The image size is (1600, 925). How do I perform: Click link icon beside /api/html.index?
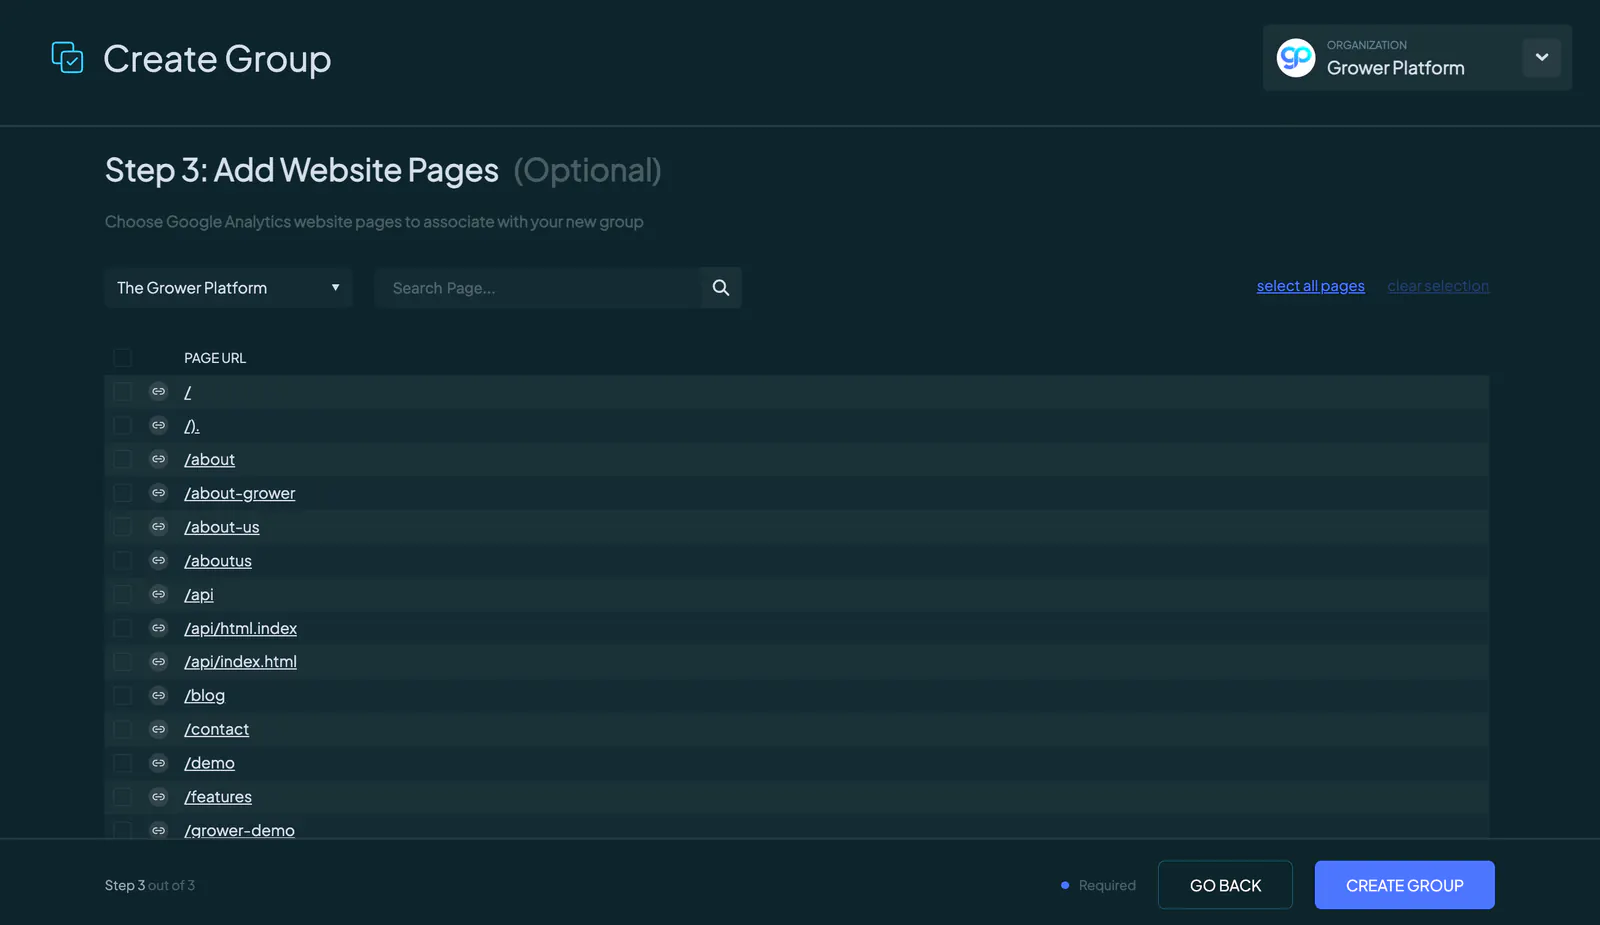point(158,628)
